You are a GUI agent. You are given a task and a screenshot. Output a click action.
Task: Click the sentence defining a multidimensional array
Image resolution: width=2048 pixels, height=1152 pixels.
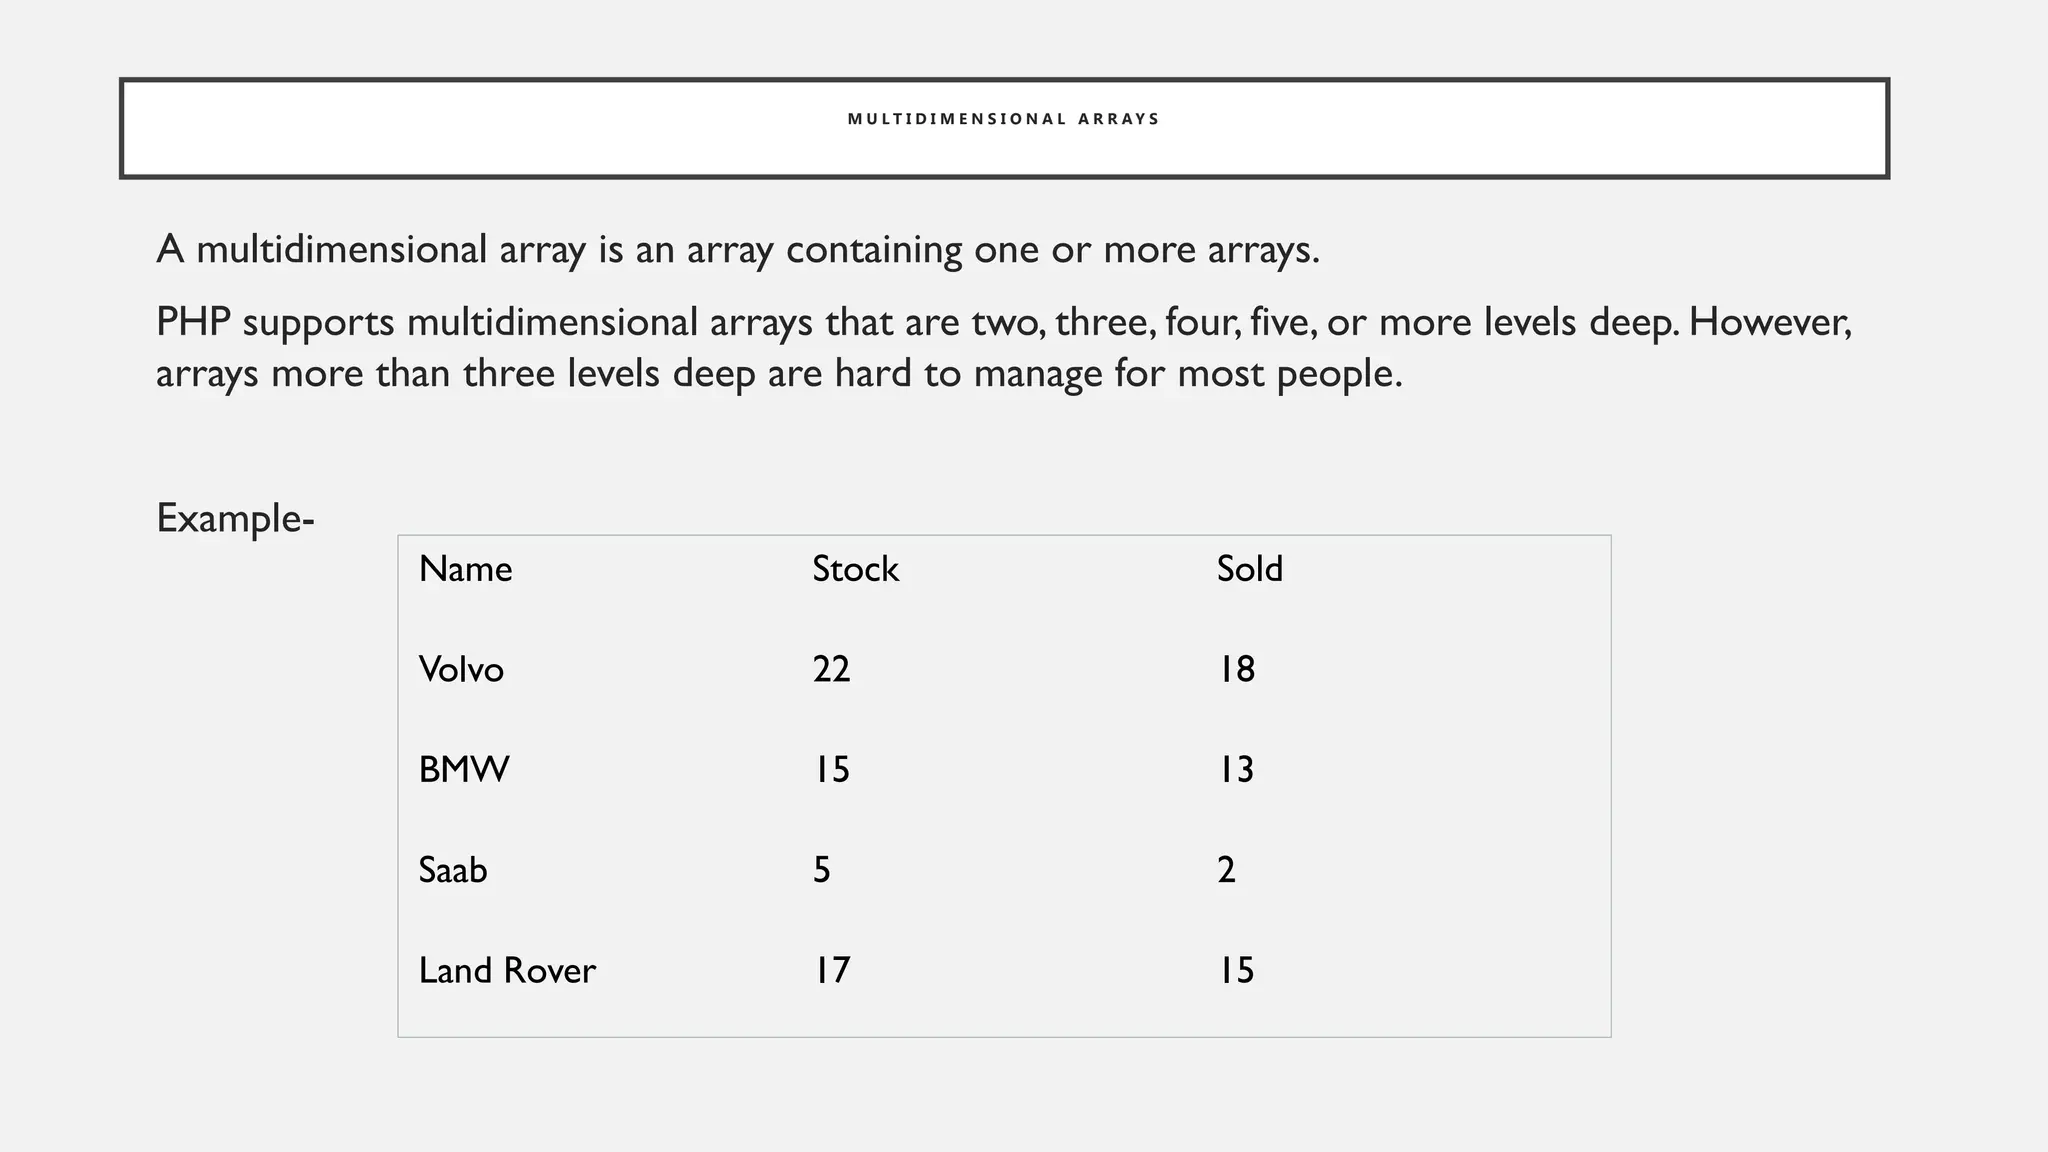pos(738,249)
